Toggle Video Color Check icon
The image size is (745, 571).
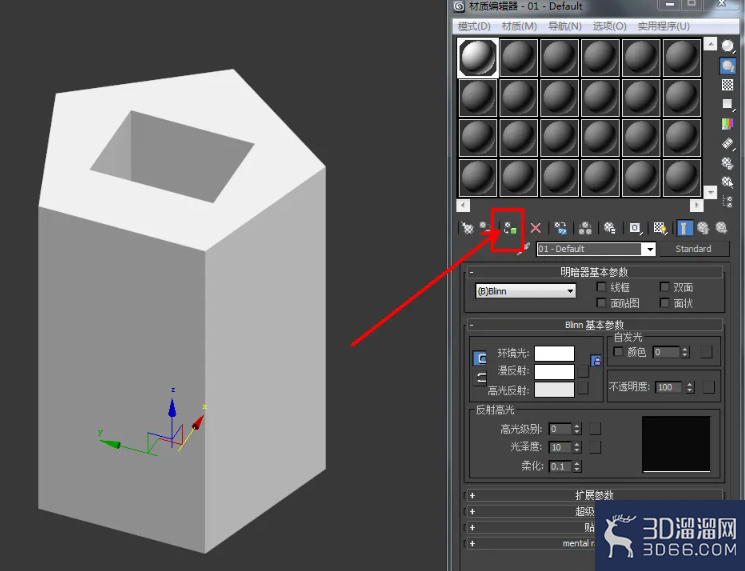[x=727, y=124]
